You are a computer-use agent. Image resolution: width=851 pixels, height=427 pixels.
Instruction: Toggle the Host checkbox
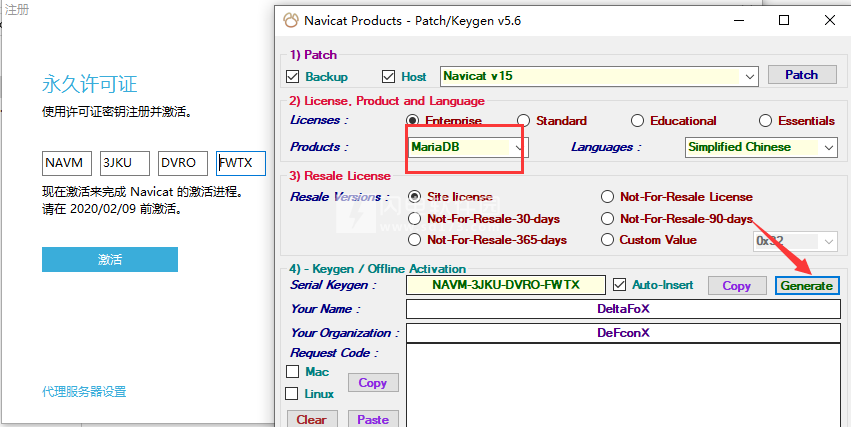pos(388,77)
